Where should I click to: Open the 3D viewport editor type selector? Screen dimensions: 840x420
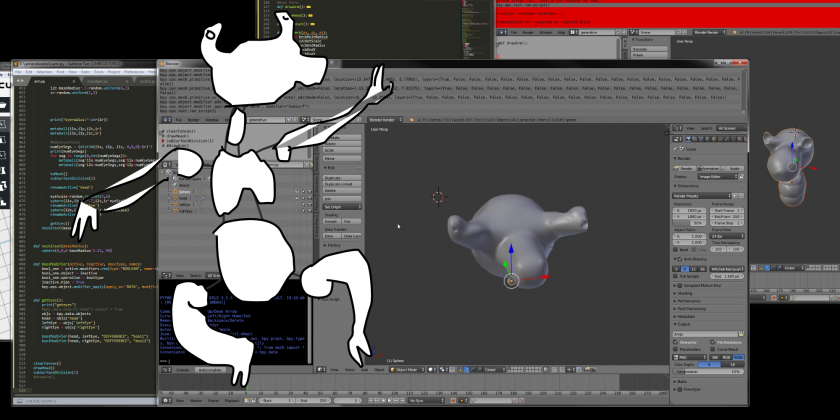coord(321,370)
